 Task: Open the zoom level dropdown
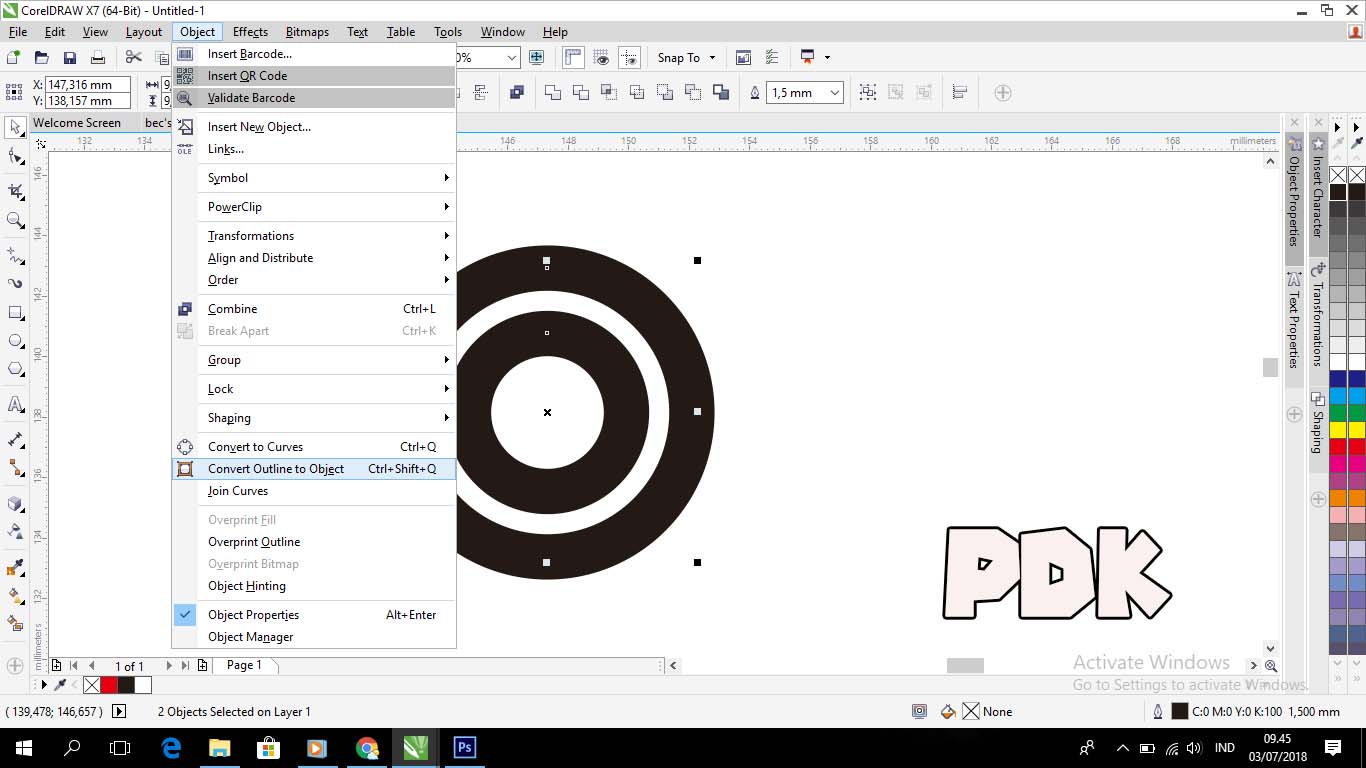coord(513,57)
